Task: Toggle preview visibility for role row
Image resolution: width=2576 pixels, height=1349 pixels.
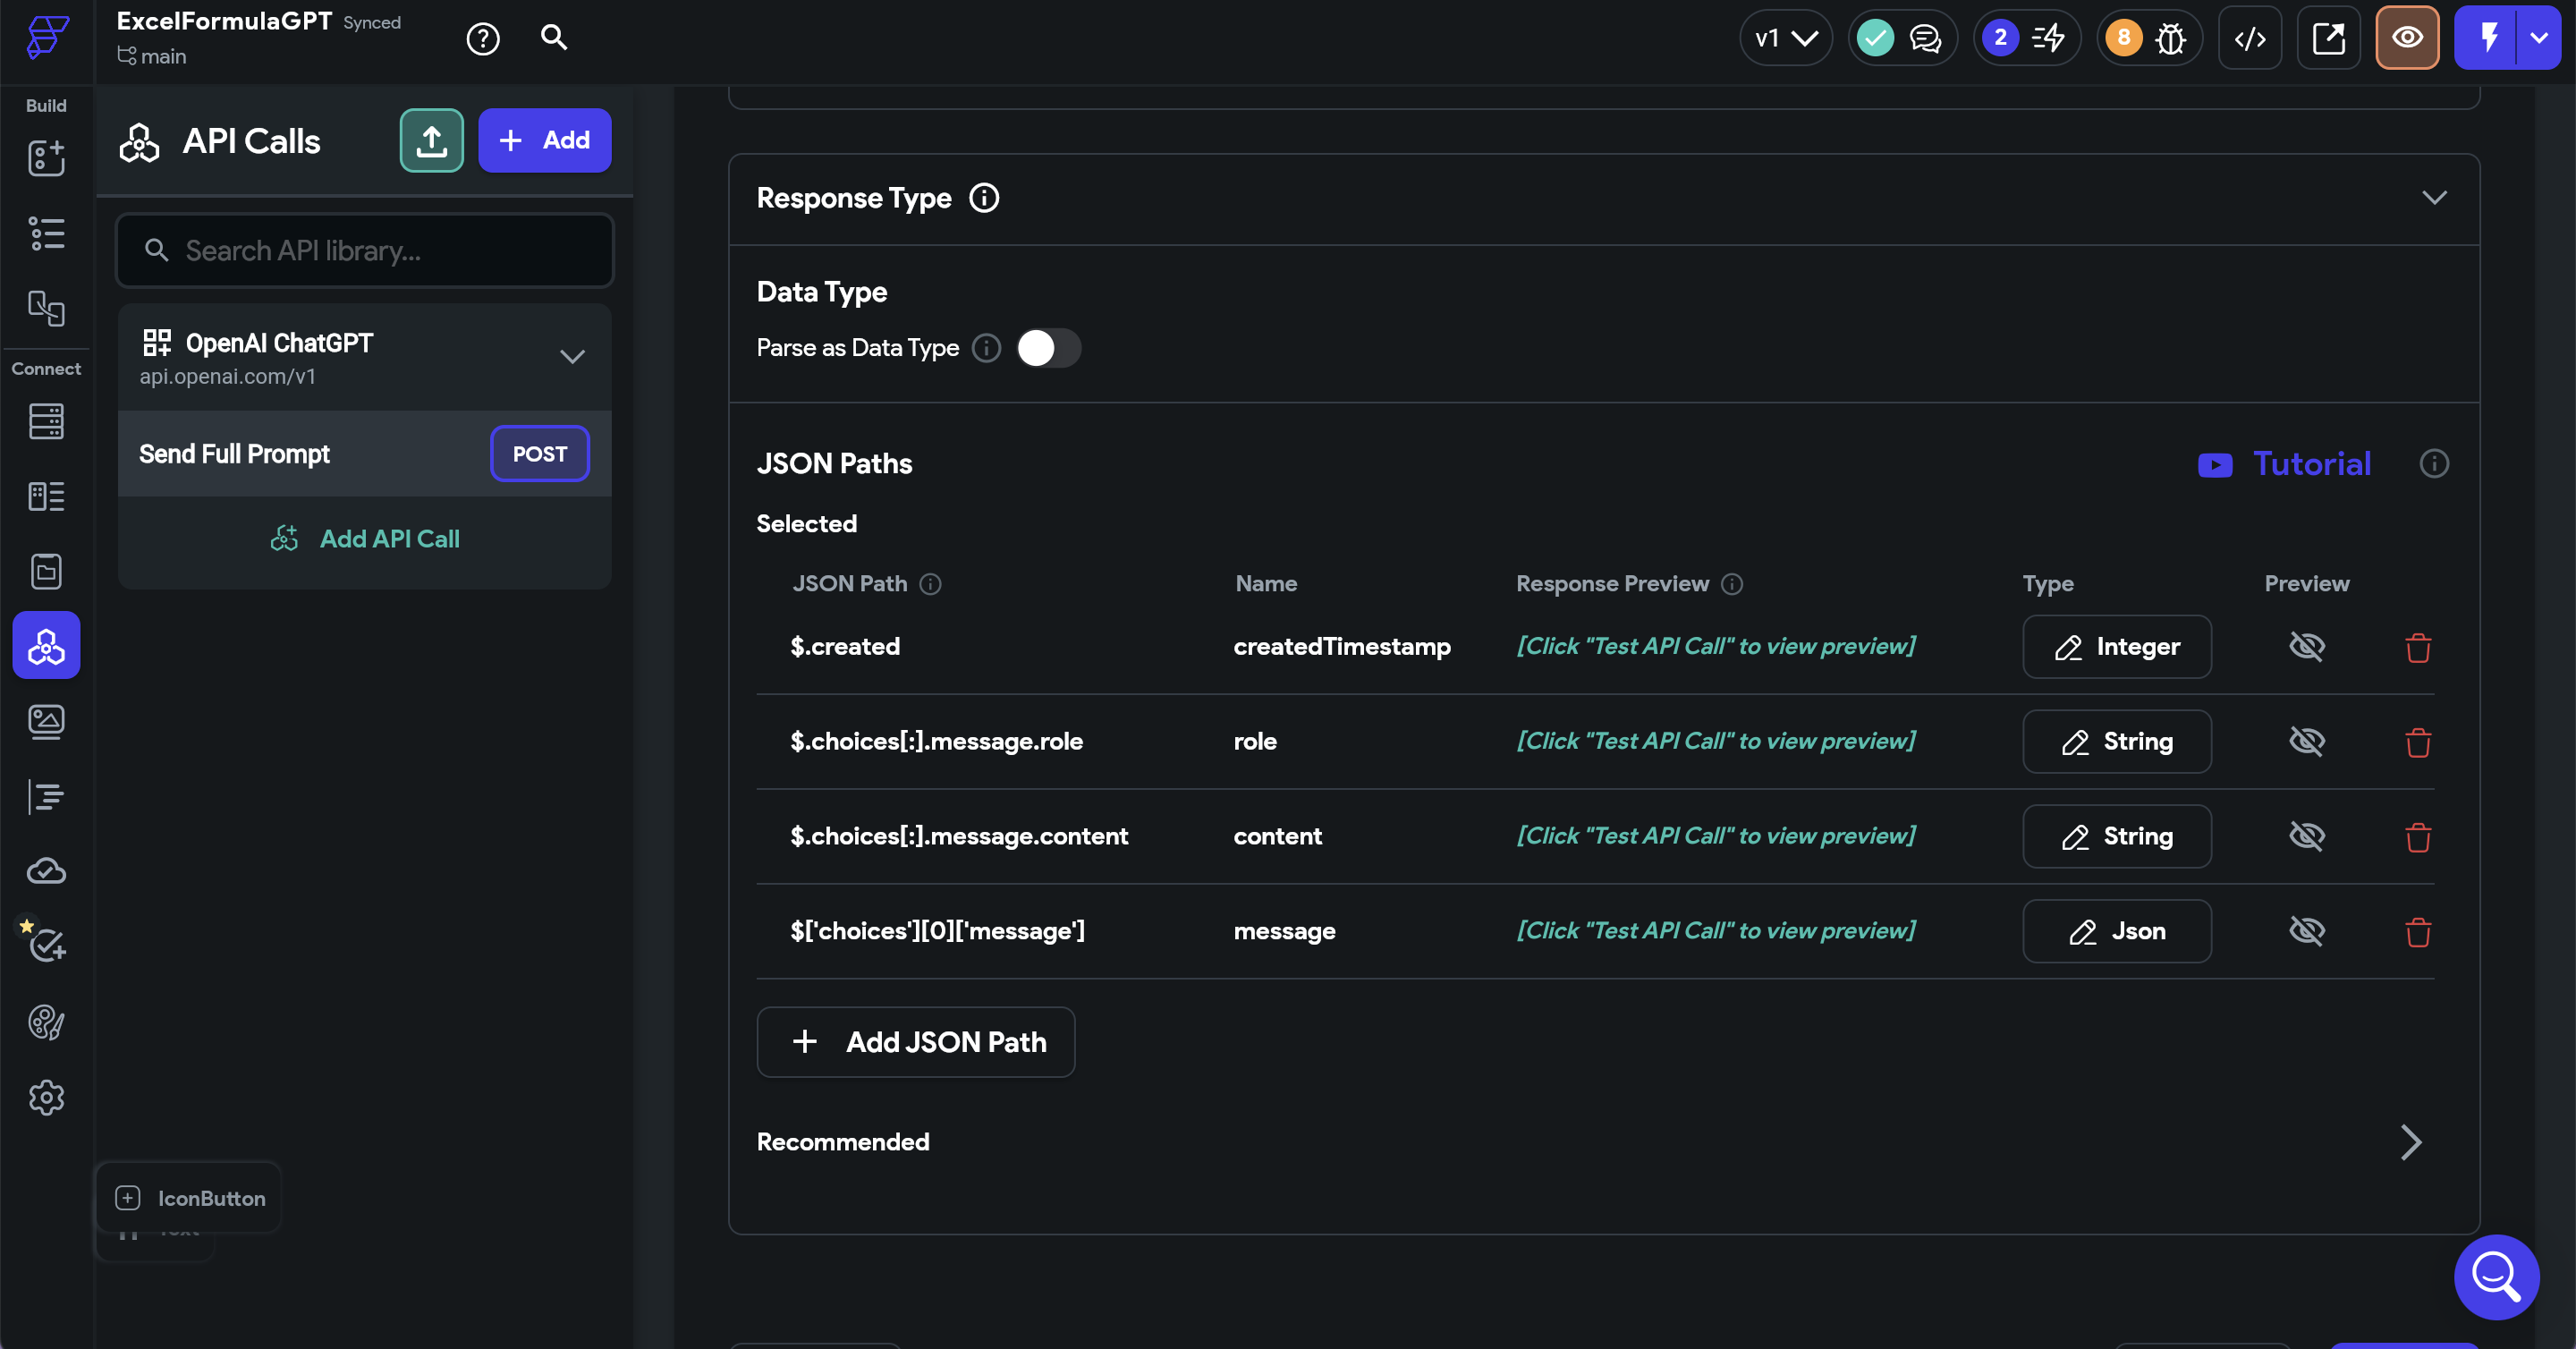Action: [x=2307, y=741]
